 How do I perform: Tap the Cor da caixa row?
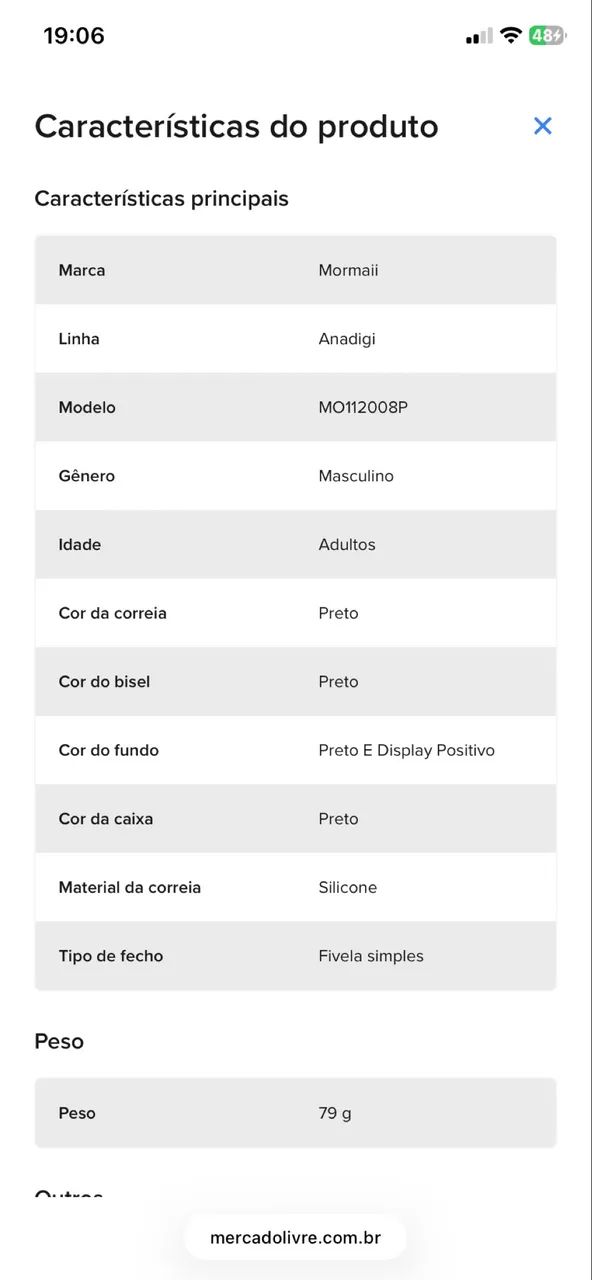tap(296, 819)
